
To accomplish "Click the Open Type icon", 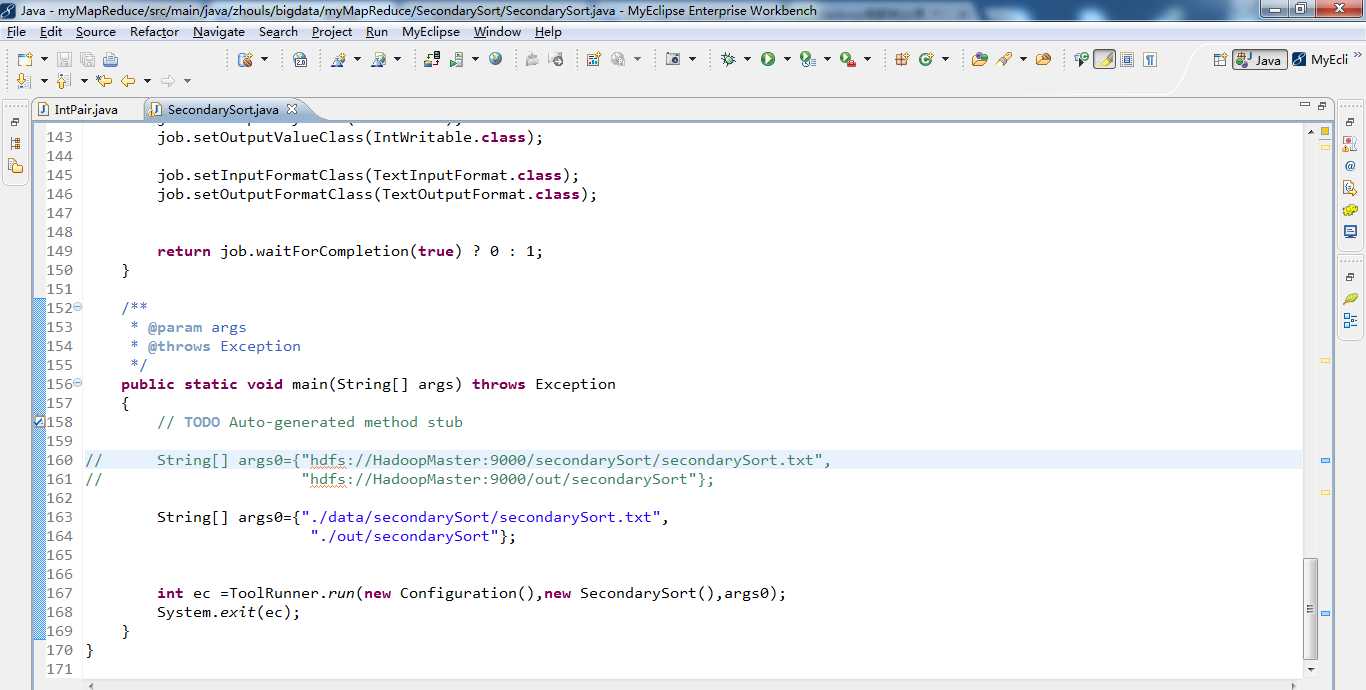I will click(x=979, y=59).
